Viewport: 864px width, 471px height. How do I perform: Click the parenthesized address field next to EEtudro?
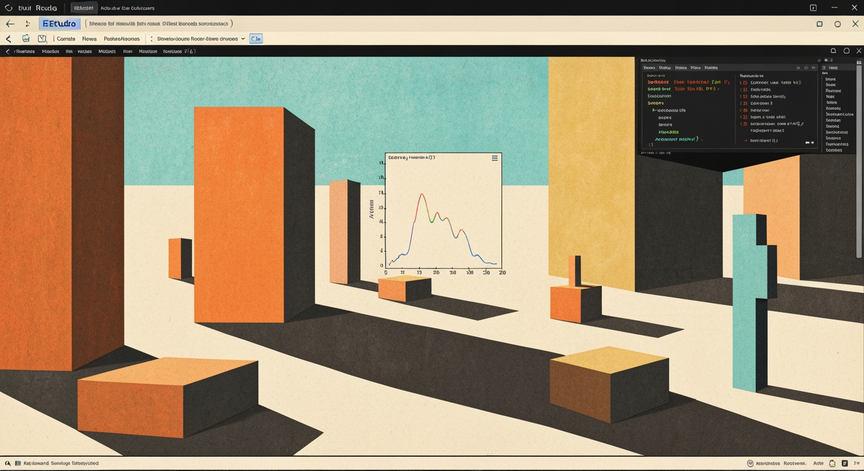click(x=159, y=24)
